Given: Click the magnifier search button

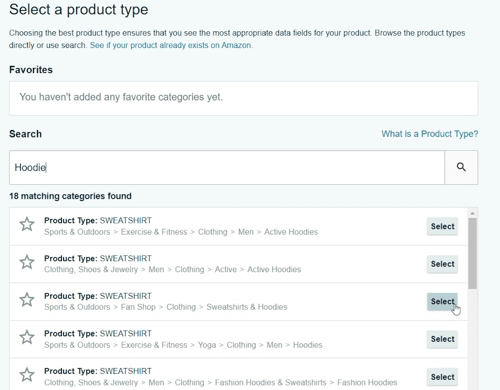Looking at the screenshot, I should pyautogui.click(x=461, y=167).
